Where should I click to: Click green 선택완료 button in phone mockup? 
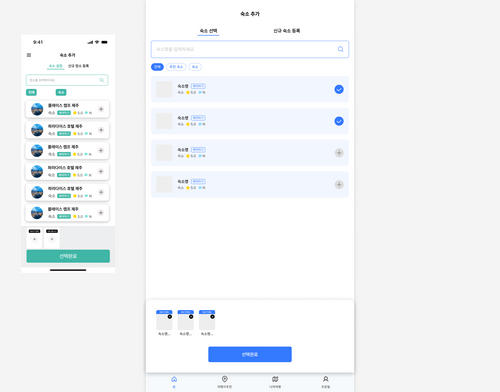pyautogui.click(x=68, y=256)
